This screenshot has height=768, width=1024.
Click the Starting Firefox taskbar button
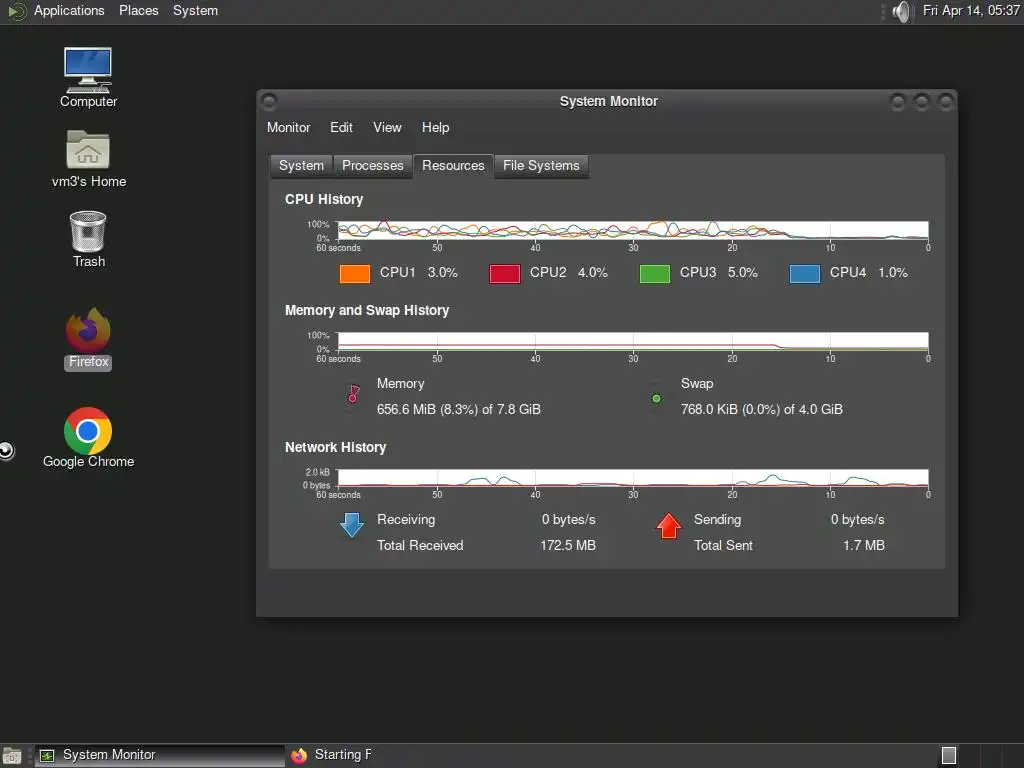pos(332,756)
